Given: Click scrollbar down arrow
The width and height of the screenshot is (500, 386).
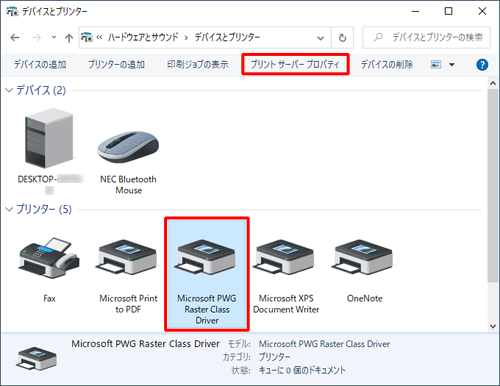Looking at the screenshot, I should (493, 326).
